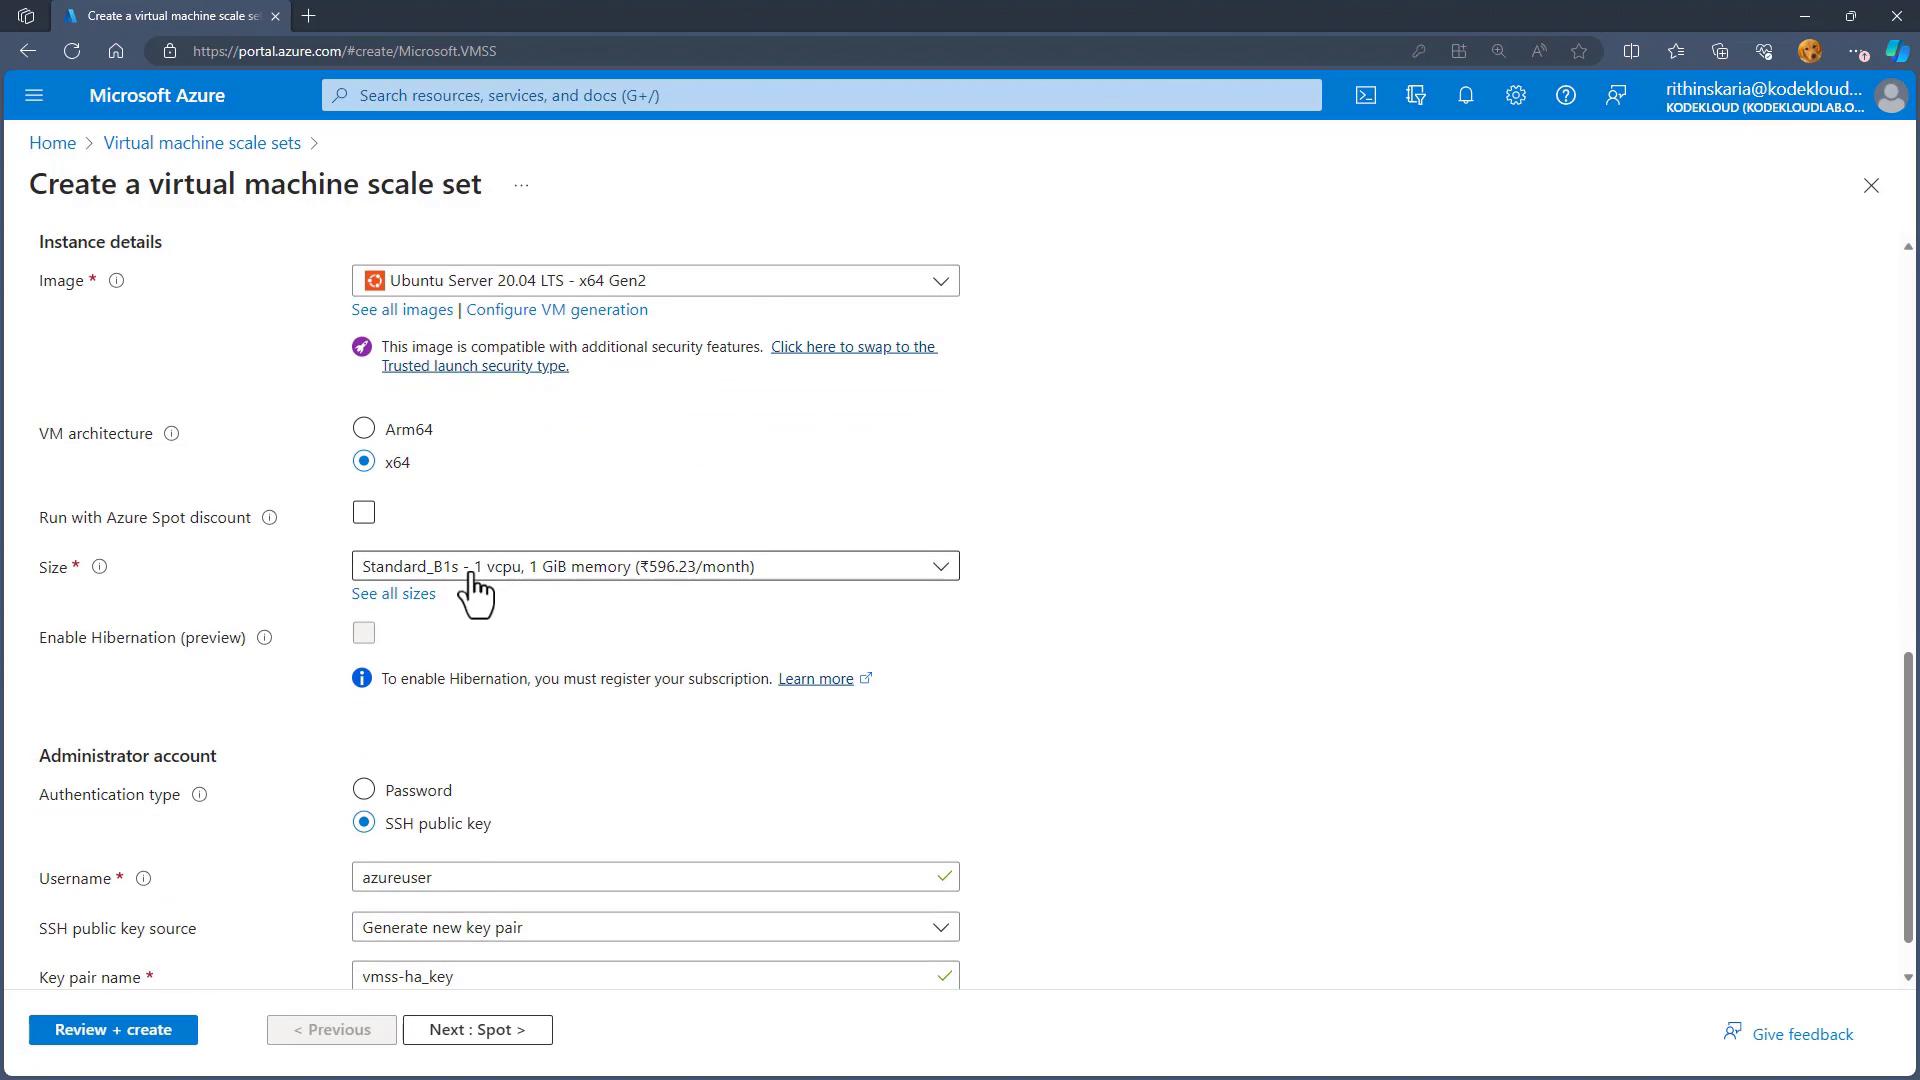Click the Azure search resources box
This screenshot has width=1920, height=1080.
(821, 95)
